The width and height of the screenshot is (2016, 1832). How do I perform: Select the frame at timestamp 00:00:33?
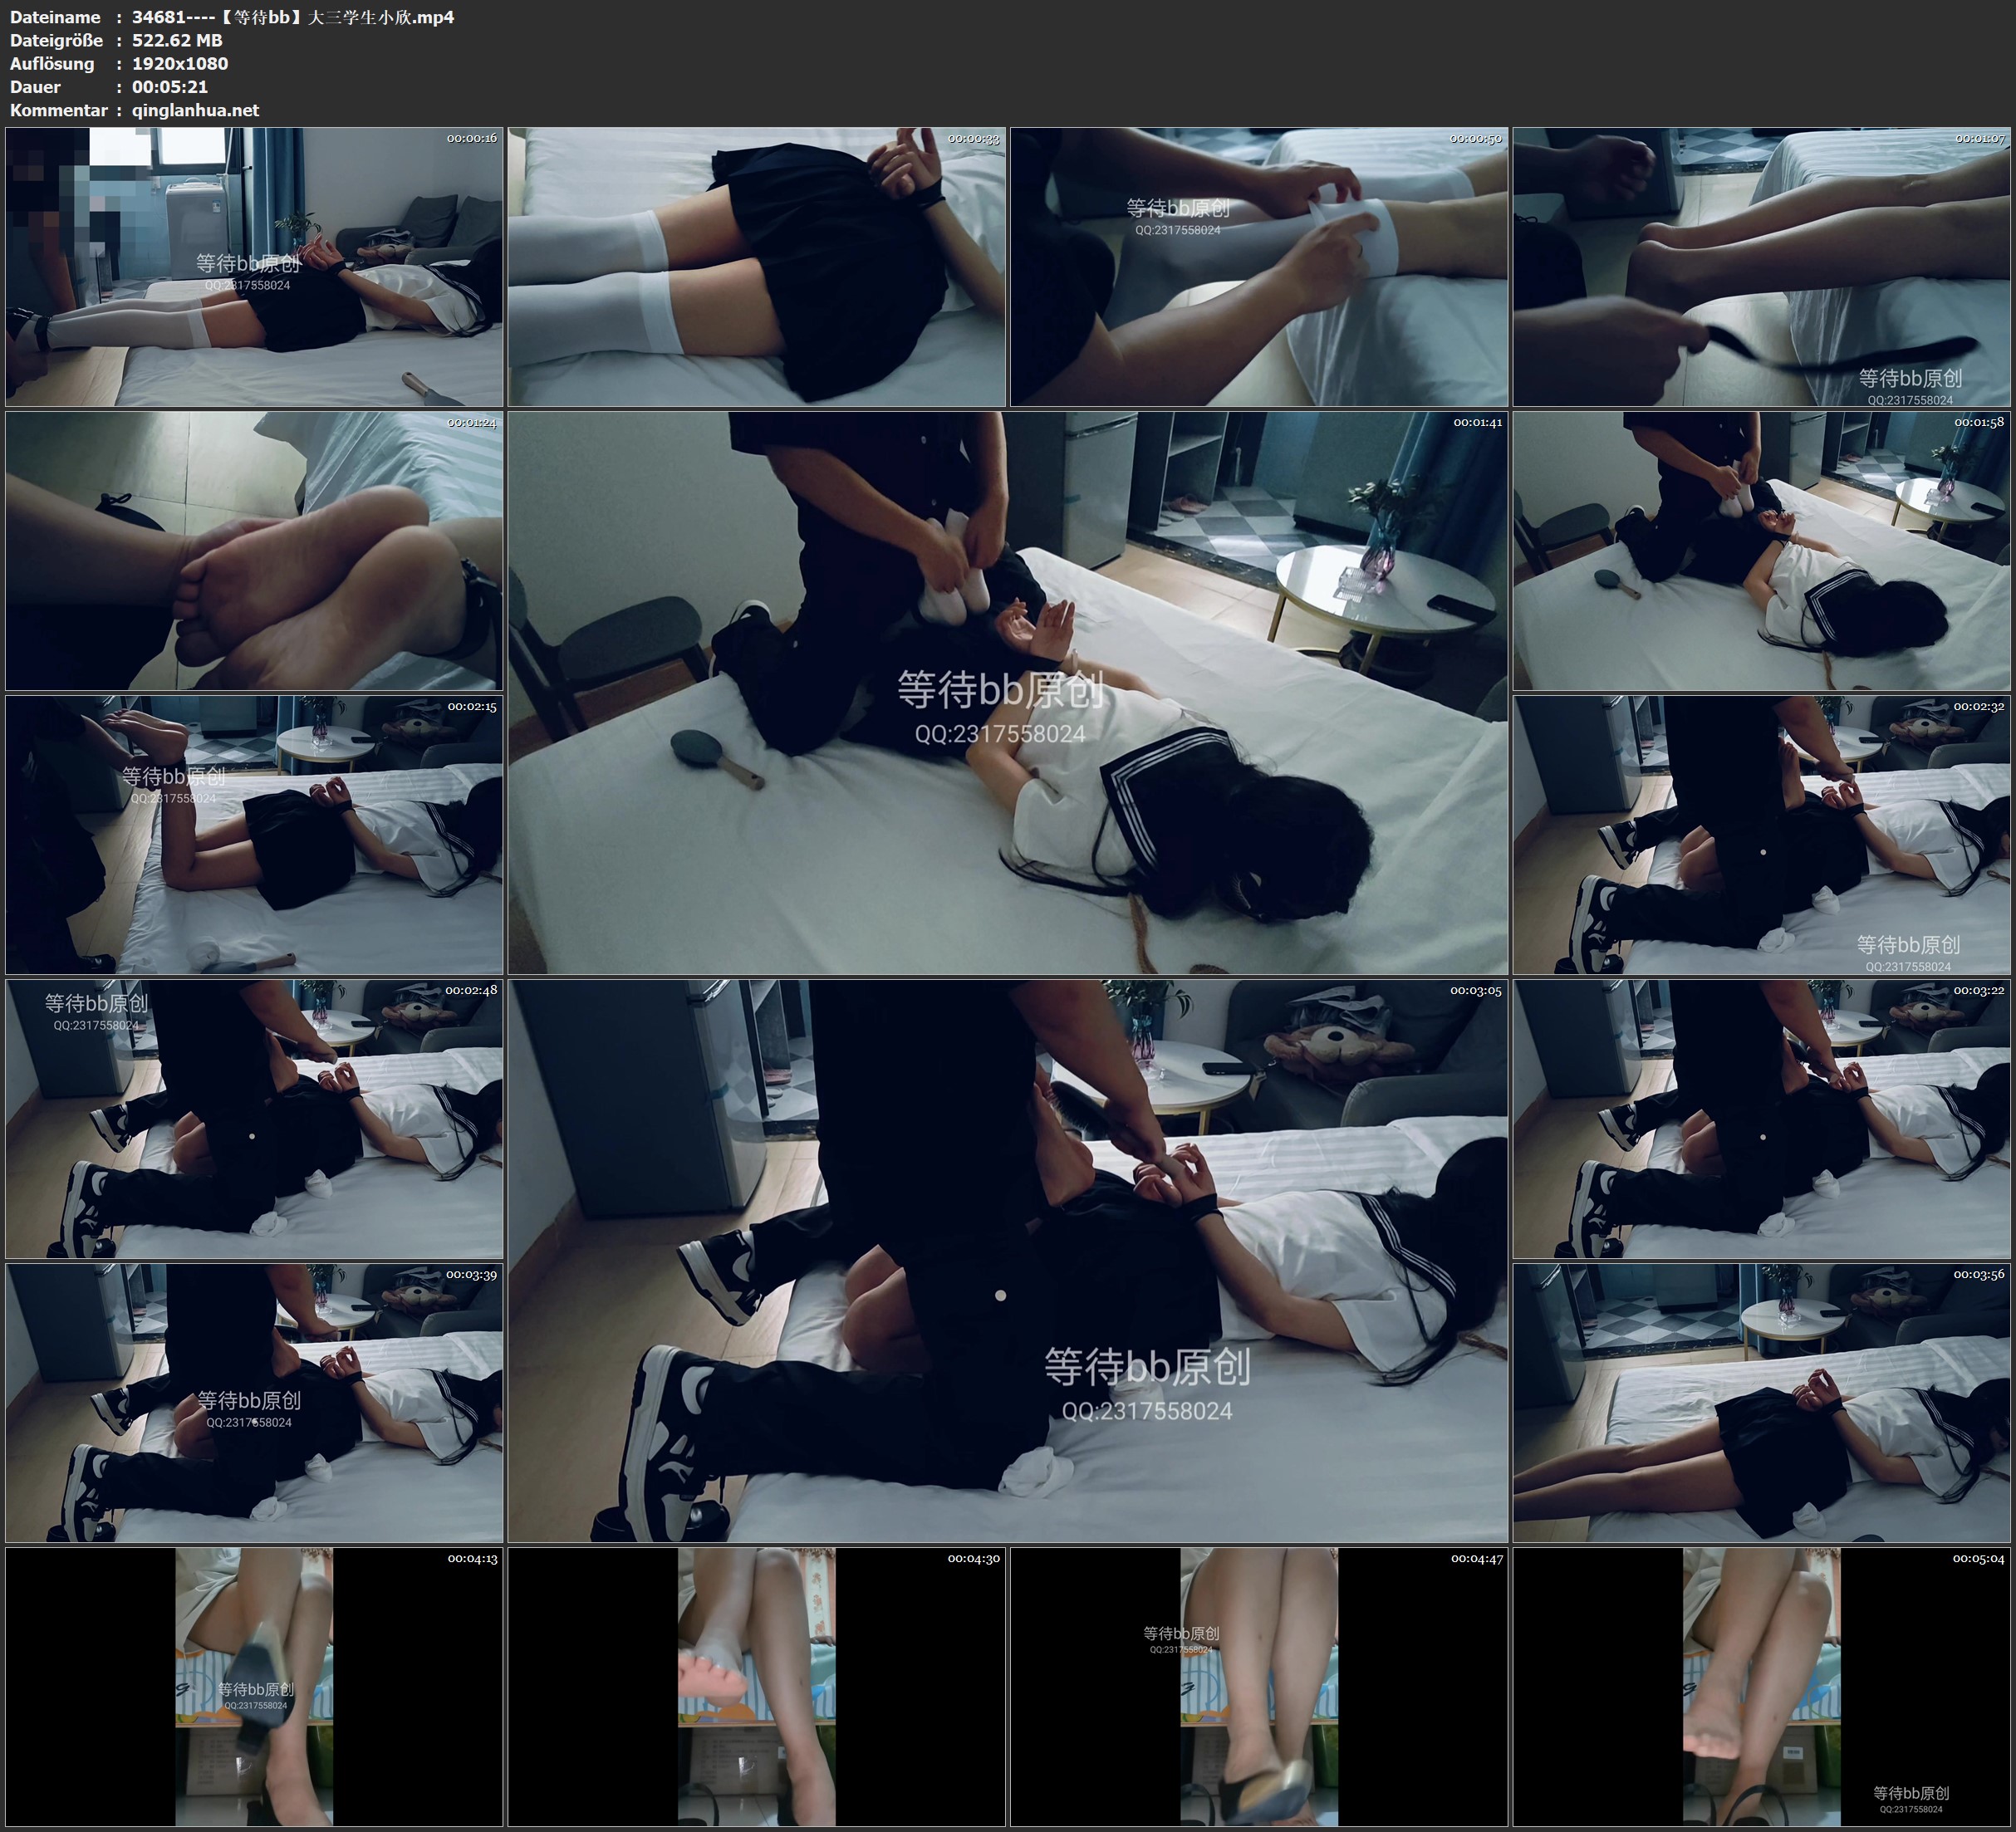click(x=756, y=266)
